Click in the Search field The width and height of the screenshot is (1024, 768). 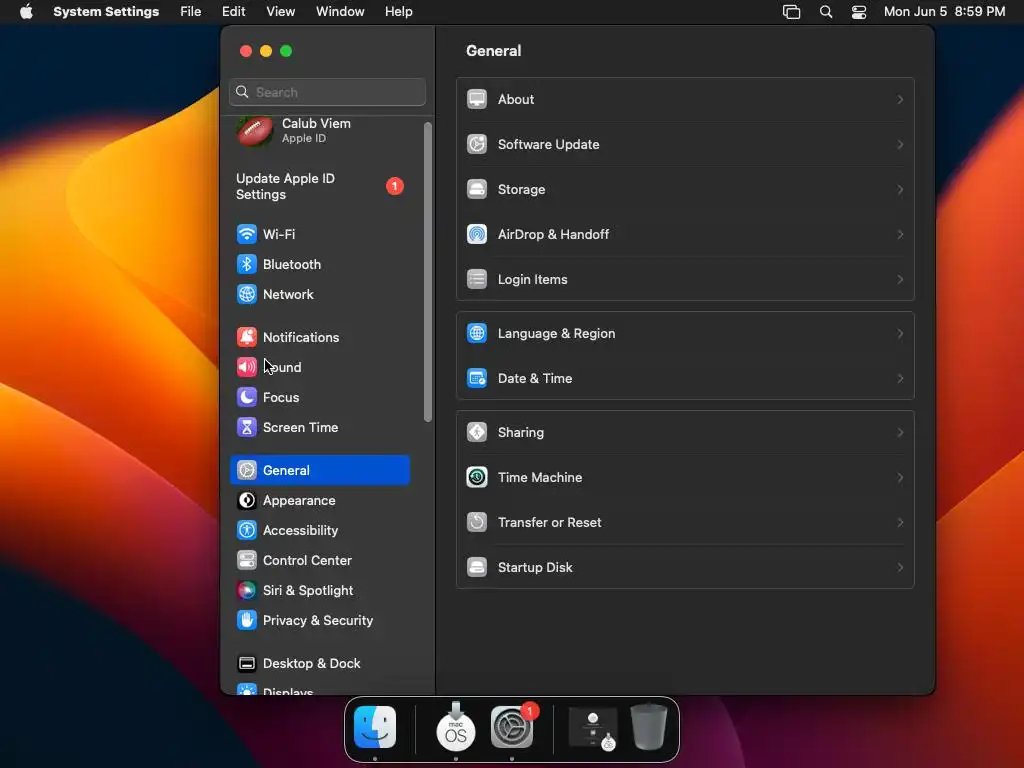[x=328, y=92]
